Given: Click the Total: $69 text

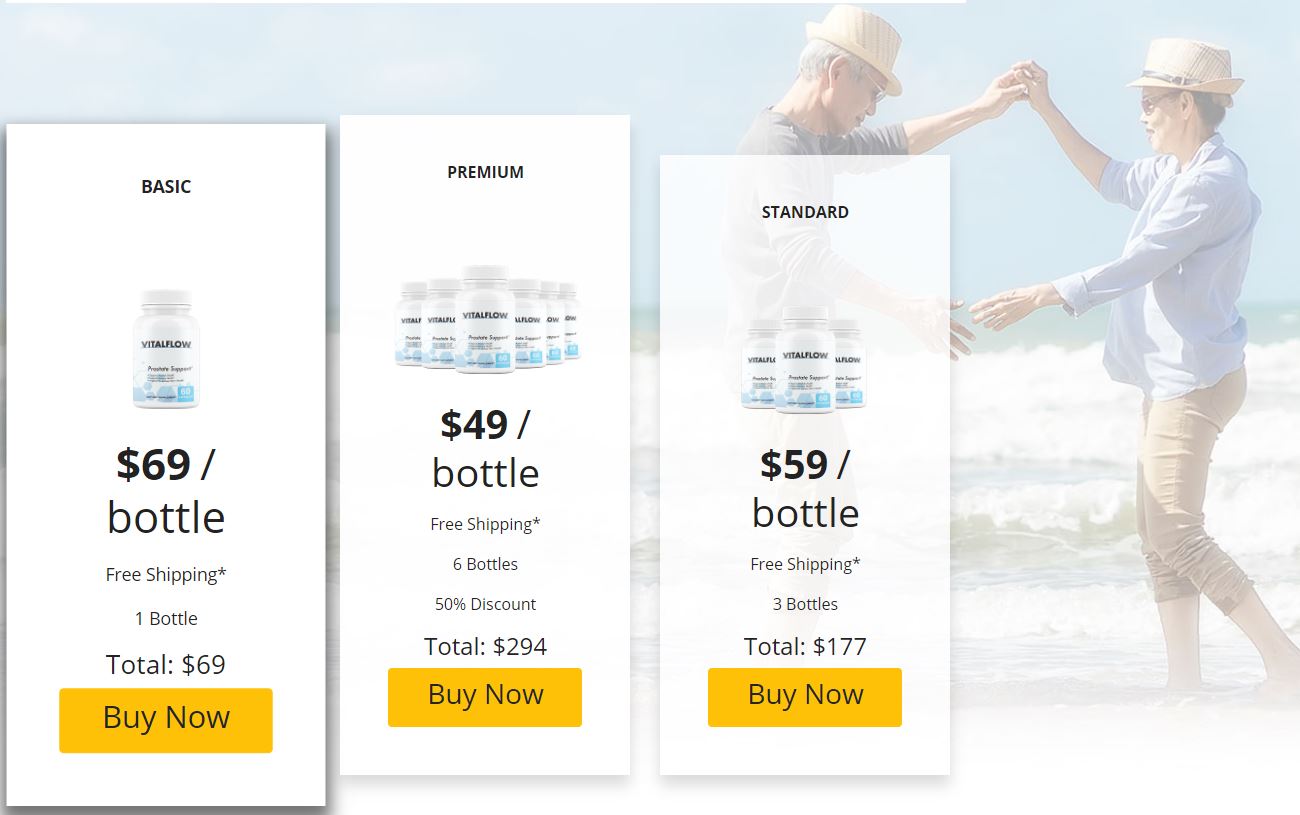Looking at the screenshot, I should coord(166,665).
